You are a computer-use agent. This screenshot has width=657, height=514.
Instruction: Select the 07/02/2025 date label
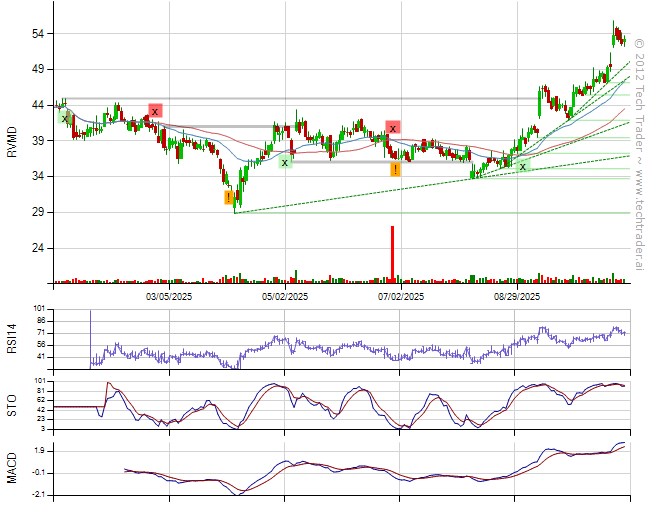point(400,297)
